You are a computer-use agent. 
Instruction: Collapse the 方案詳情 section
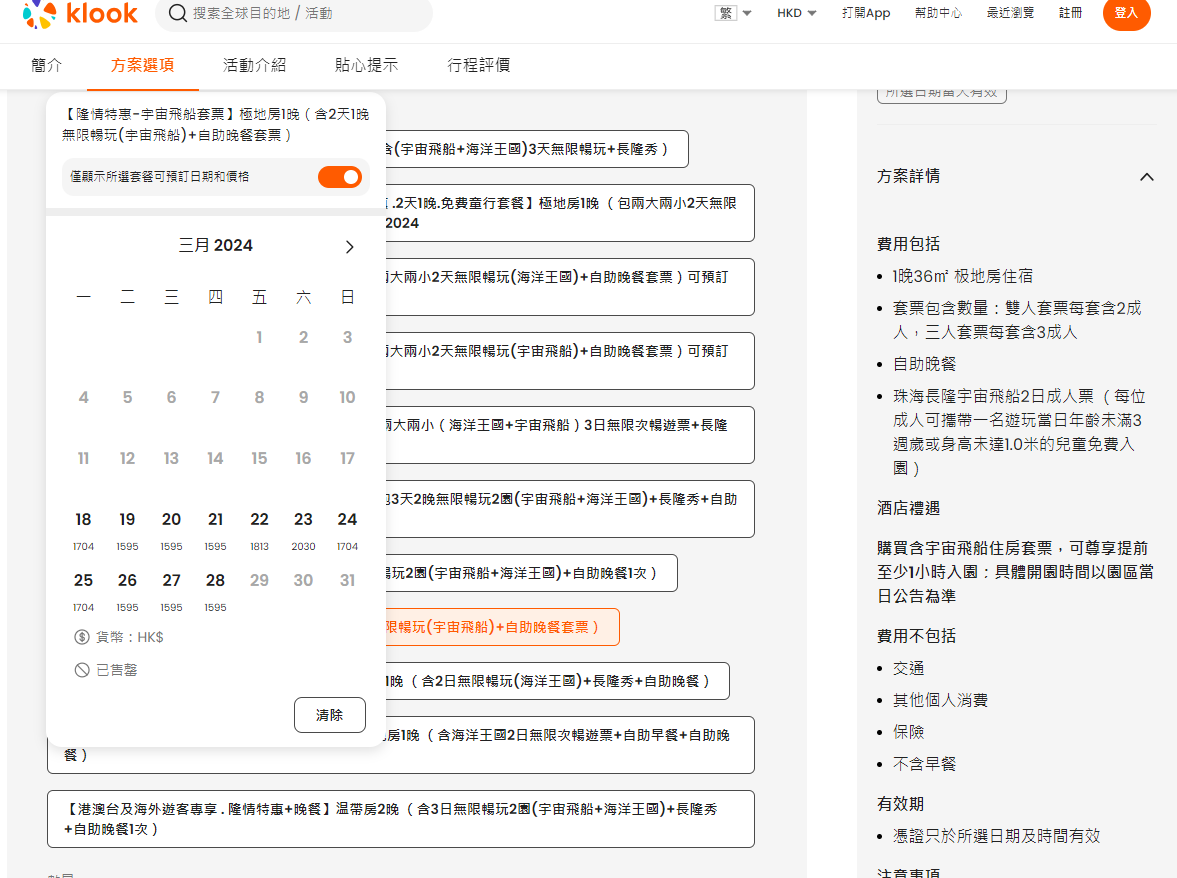click(x=1146, y=177)
